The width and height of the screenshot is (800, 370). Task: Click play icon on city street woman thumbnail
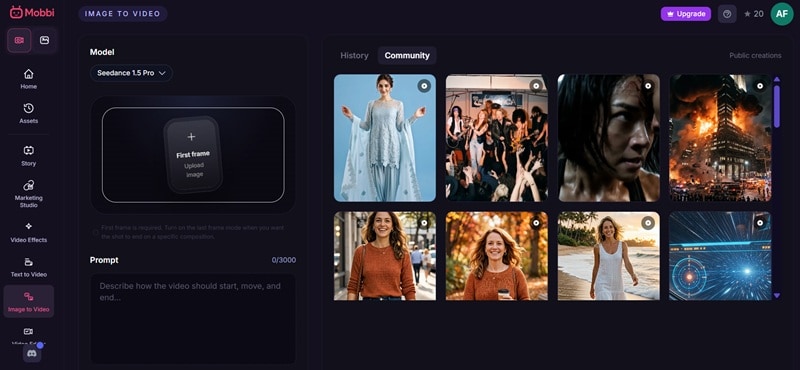(424, 223)
